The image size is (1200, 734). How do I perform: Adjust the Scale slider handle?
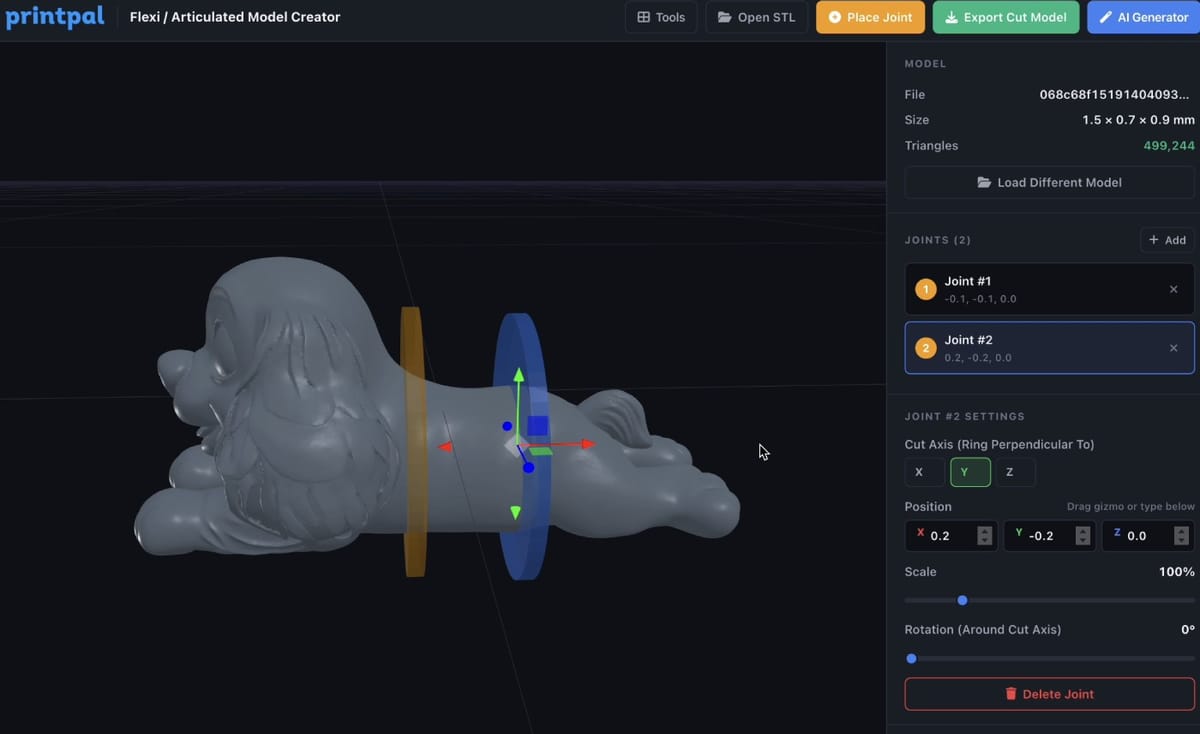click(x=962, y=600)
